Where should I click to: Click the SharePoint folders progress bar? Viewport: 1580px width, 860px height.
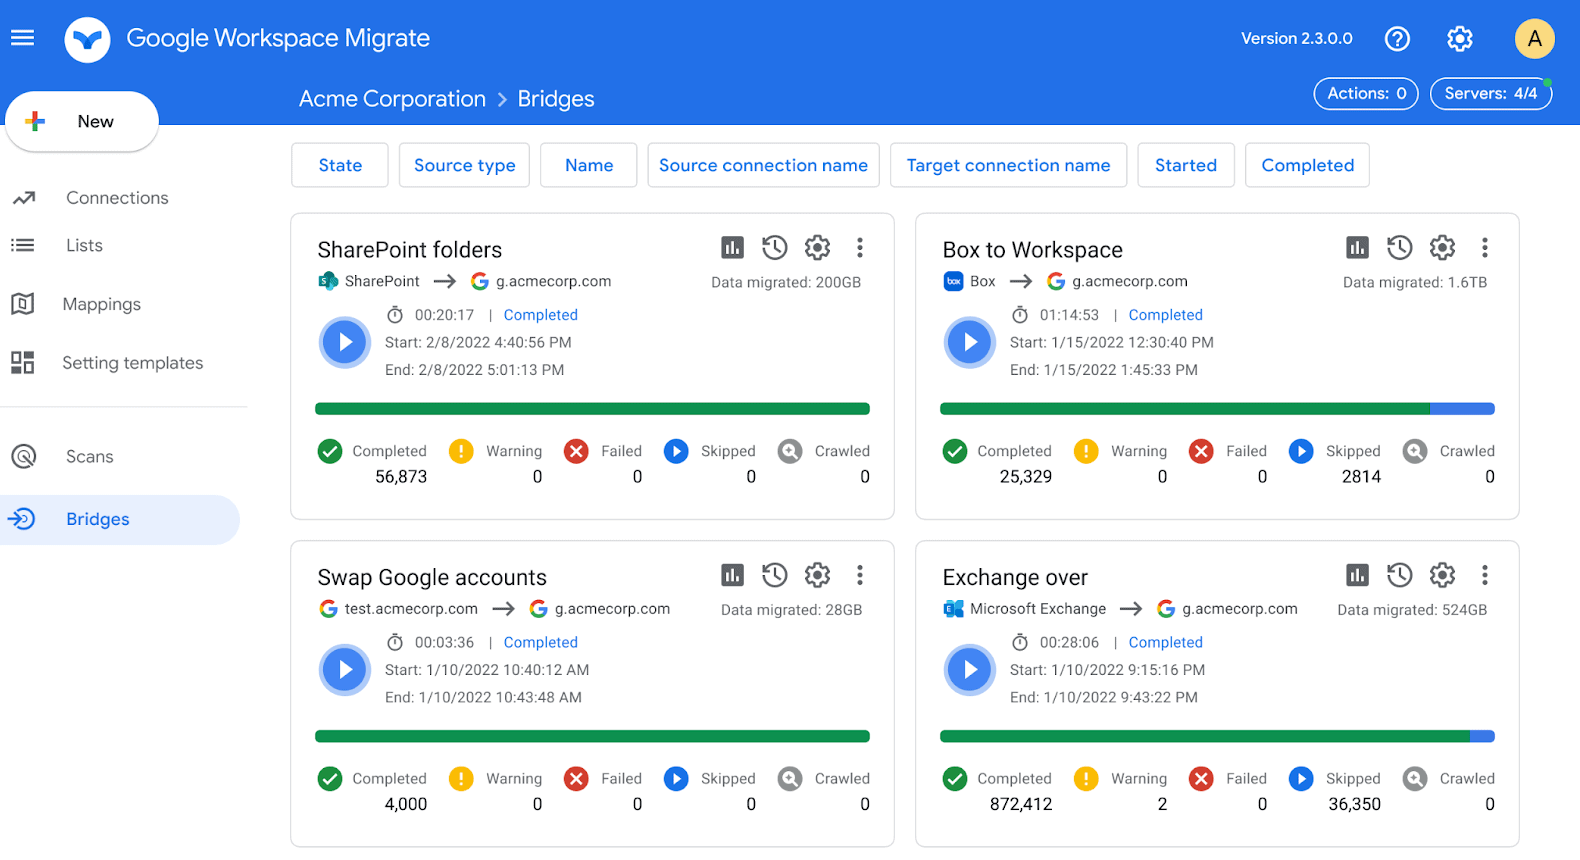pos(592,409)
